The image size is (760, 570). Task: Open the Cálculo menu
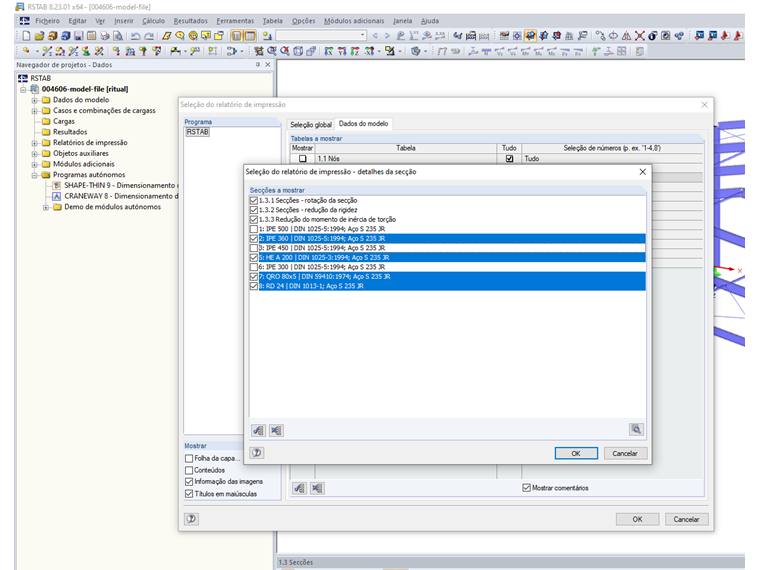[x=153, y=21]
